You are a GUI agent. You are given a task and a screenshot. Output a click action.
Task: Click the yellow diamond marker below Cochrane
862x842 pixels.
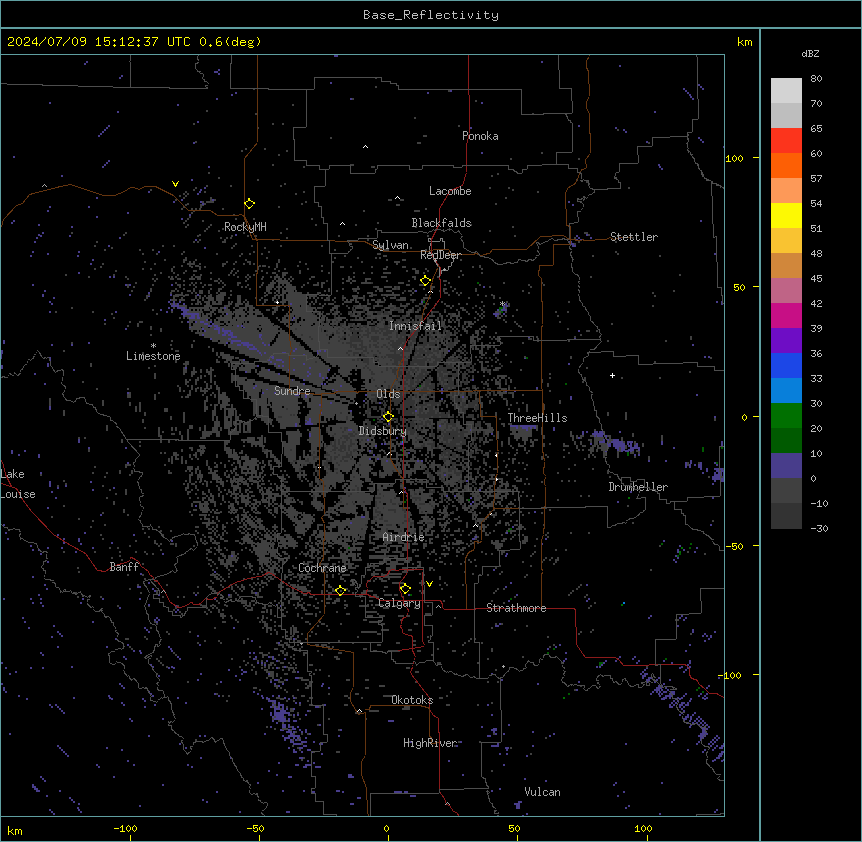[340, 590]
